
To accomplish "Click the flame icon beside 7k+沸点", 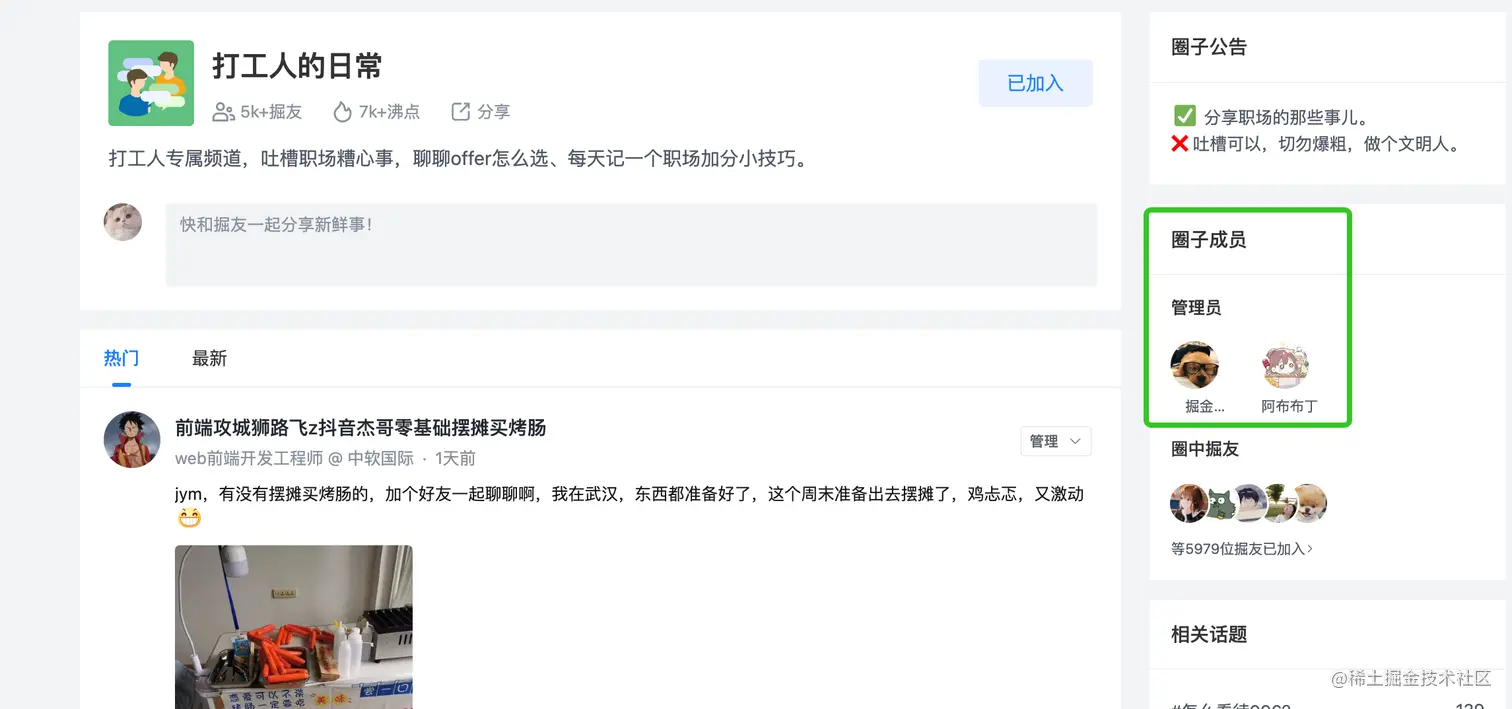I will [x=343, y=112].
